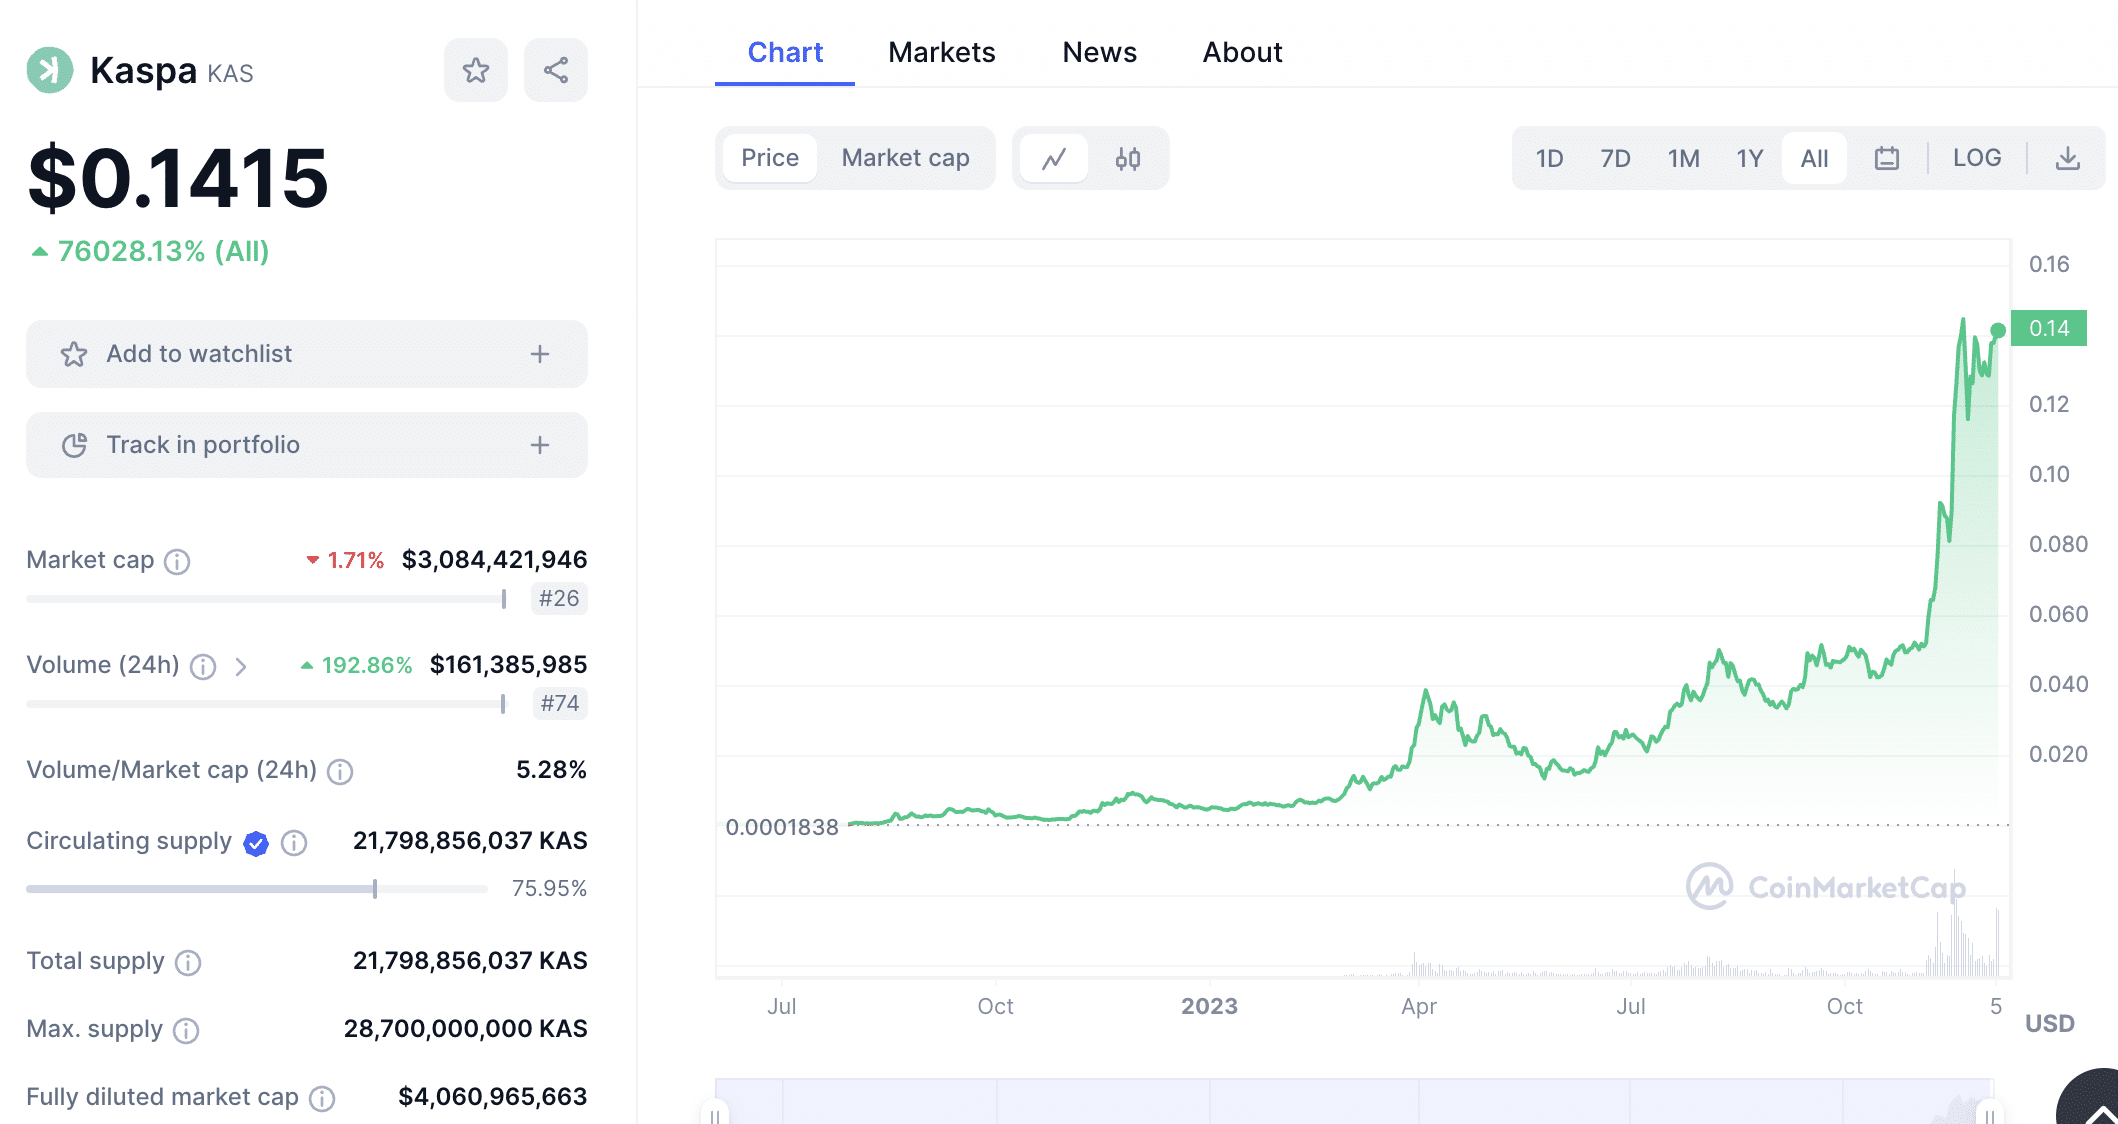This screenshot has width=2118, height=1124.
Task: Open the calendar date range picker
Action: [x=1887, y=158]
